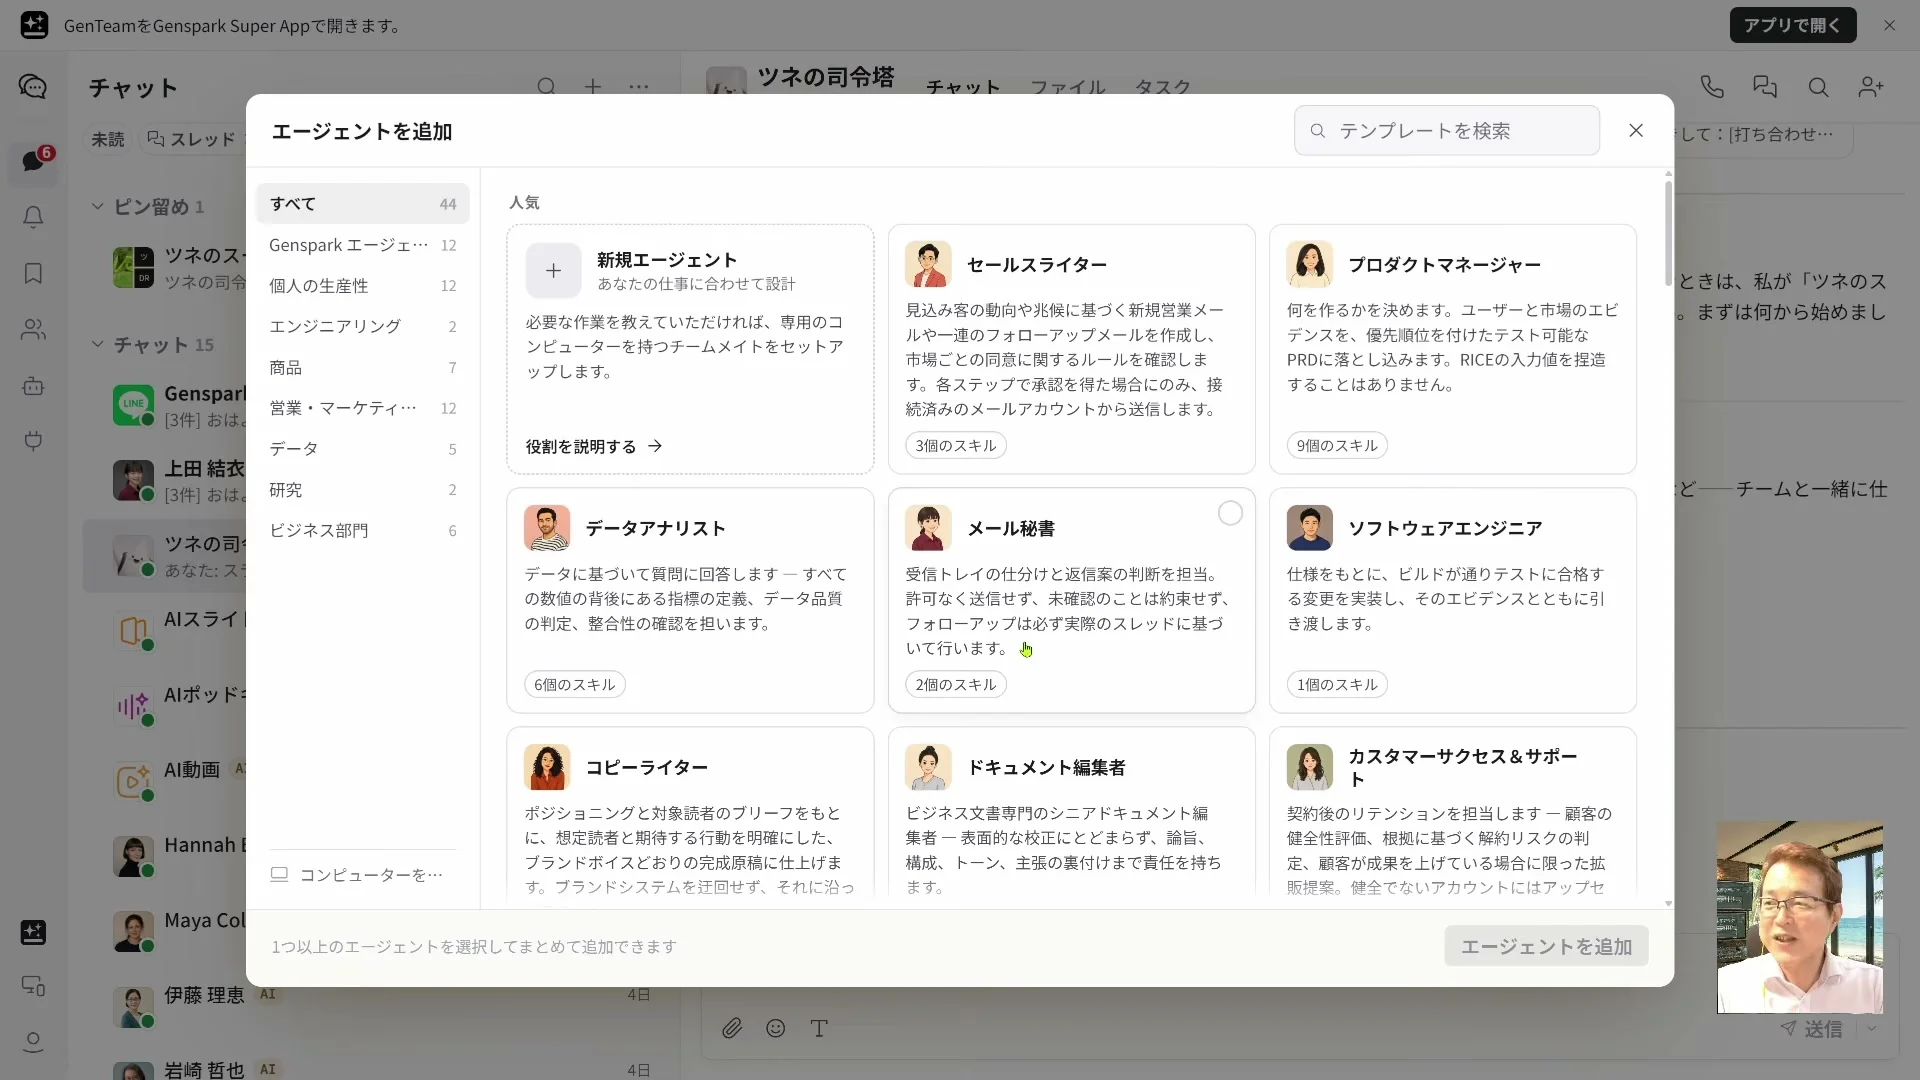Open the 商品 category
This screenshot has width=1920, height=1080.
pos(362,368)
